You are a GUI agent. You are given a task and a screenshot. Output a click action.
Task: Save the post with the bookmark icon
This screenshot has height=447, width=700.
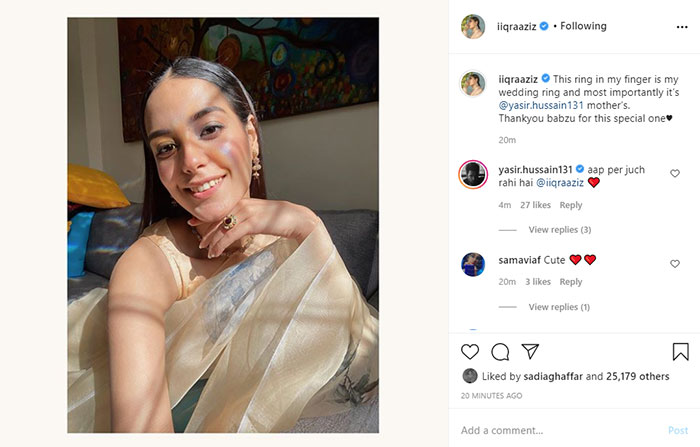click(680, 351)
